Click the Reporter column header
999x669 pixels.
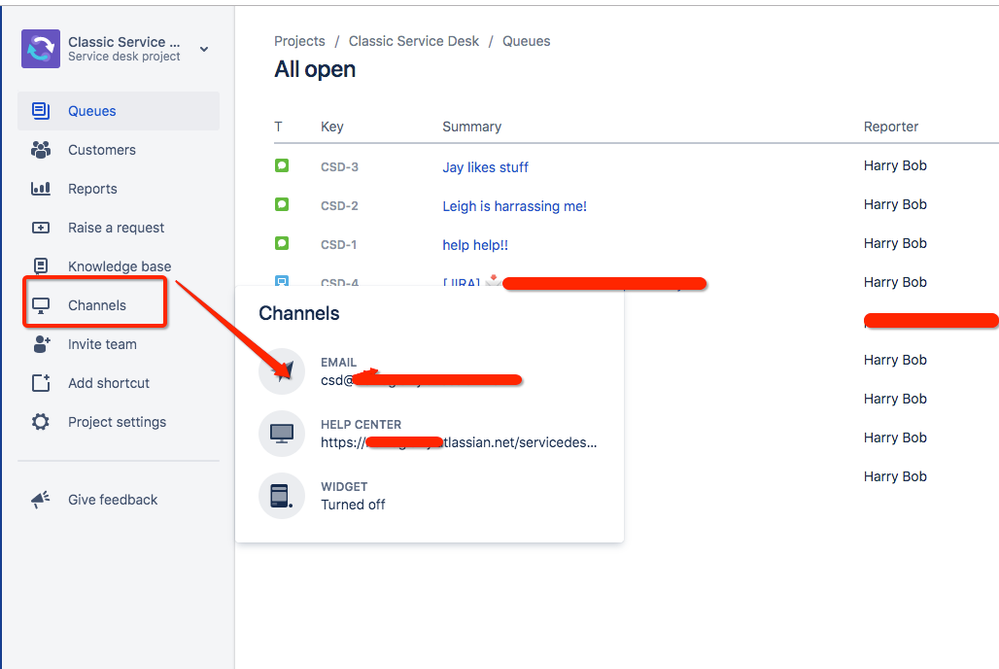point(891,127)
